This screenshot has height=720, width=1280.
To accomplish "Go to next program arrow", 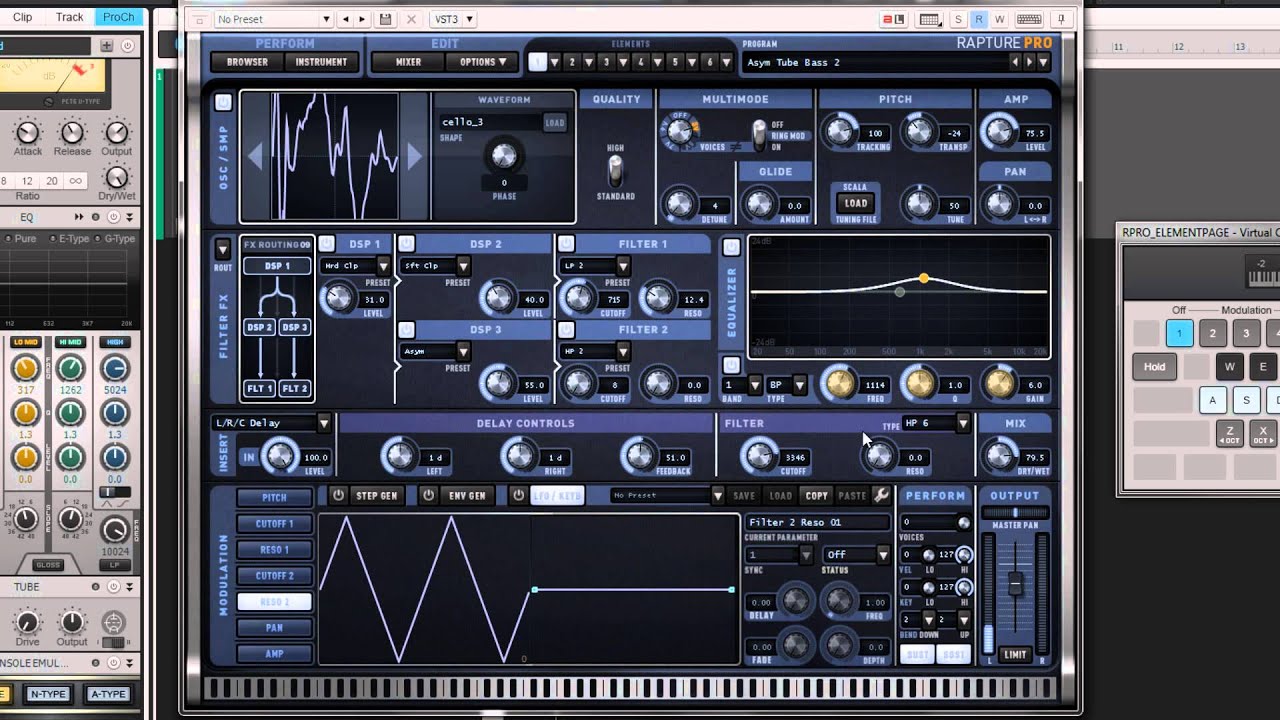I will 1028,62.
